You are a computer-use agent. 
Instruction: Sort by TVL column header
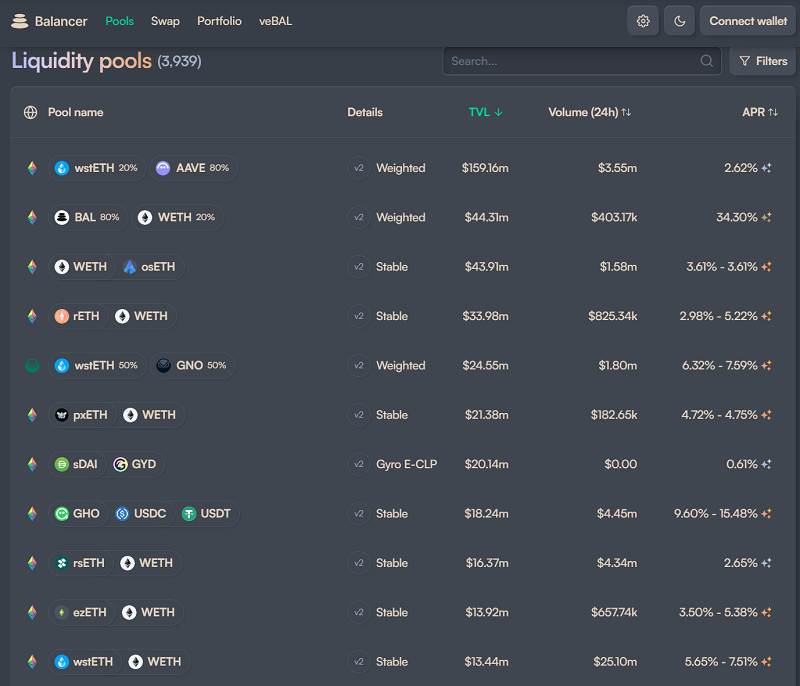tap(485, 112)
